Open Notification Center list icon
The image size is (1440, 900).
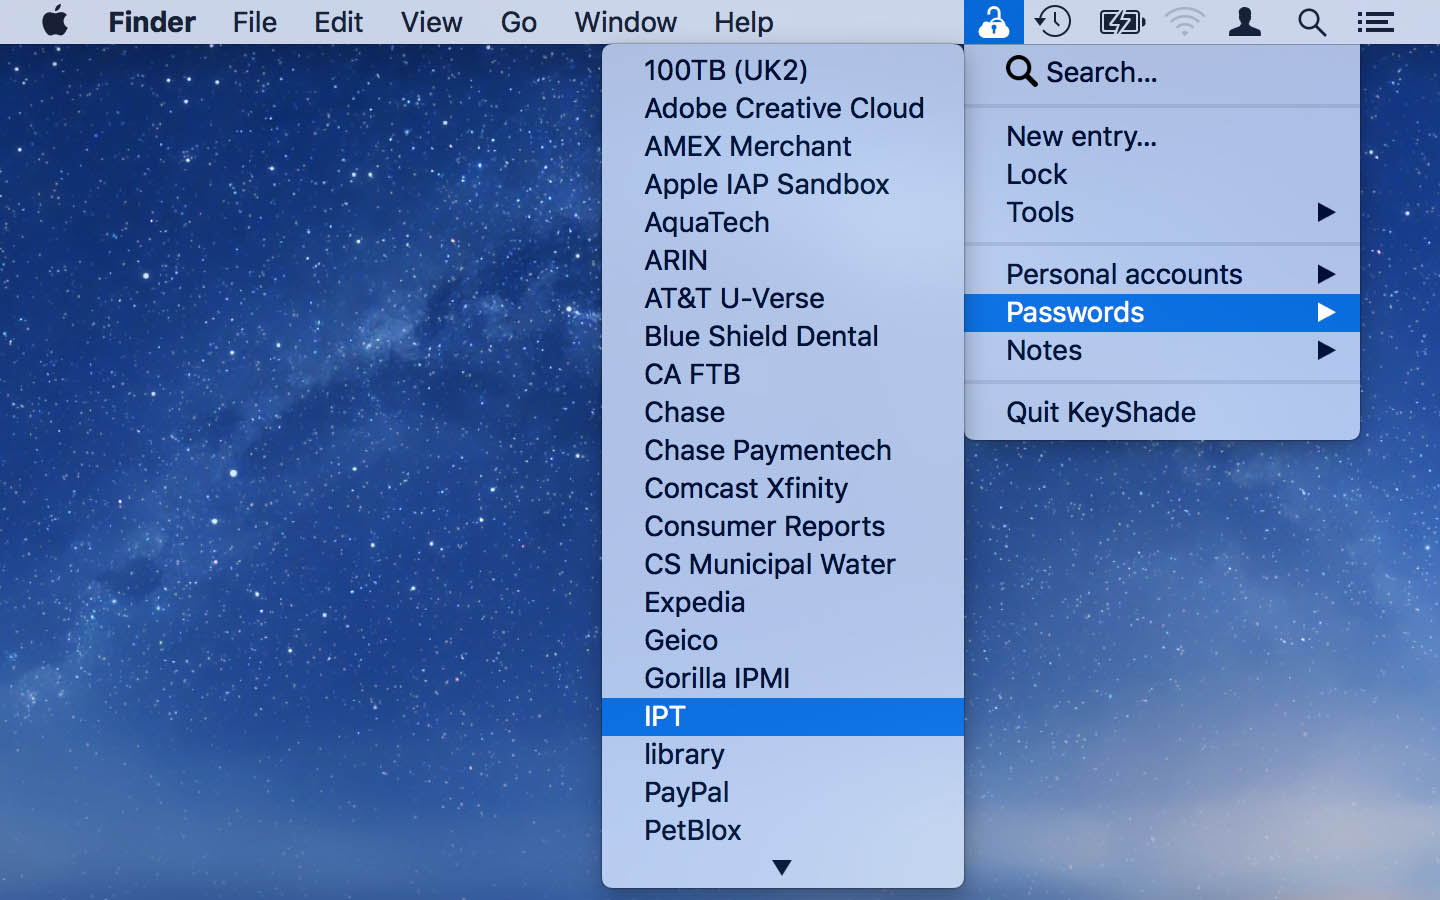(1376, 21)
